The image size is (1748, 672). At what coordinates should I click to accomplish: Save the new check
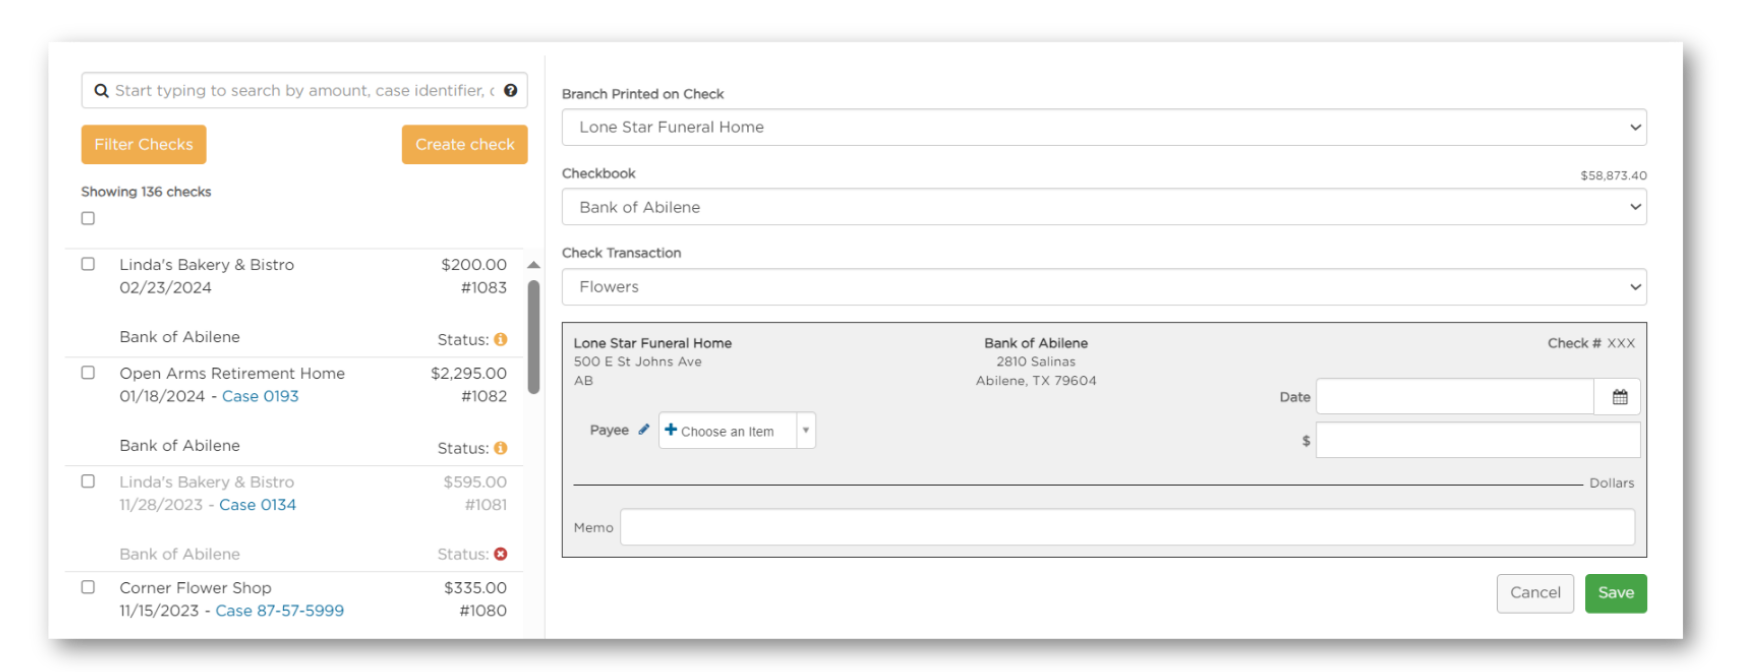pos(1615,592)
